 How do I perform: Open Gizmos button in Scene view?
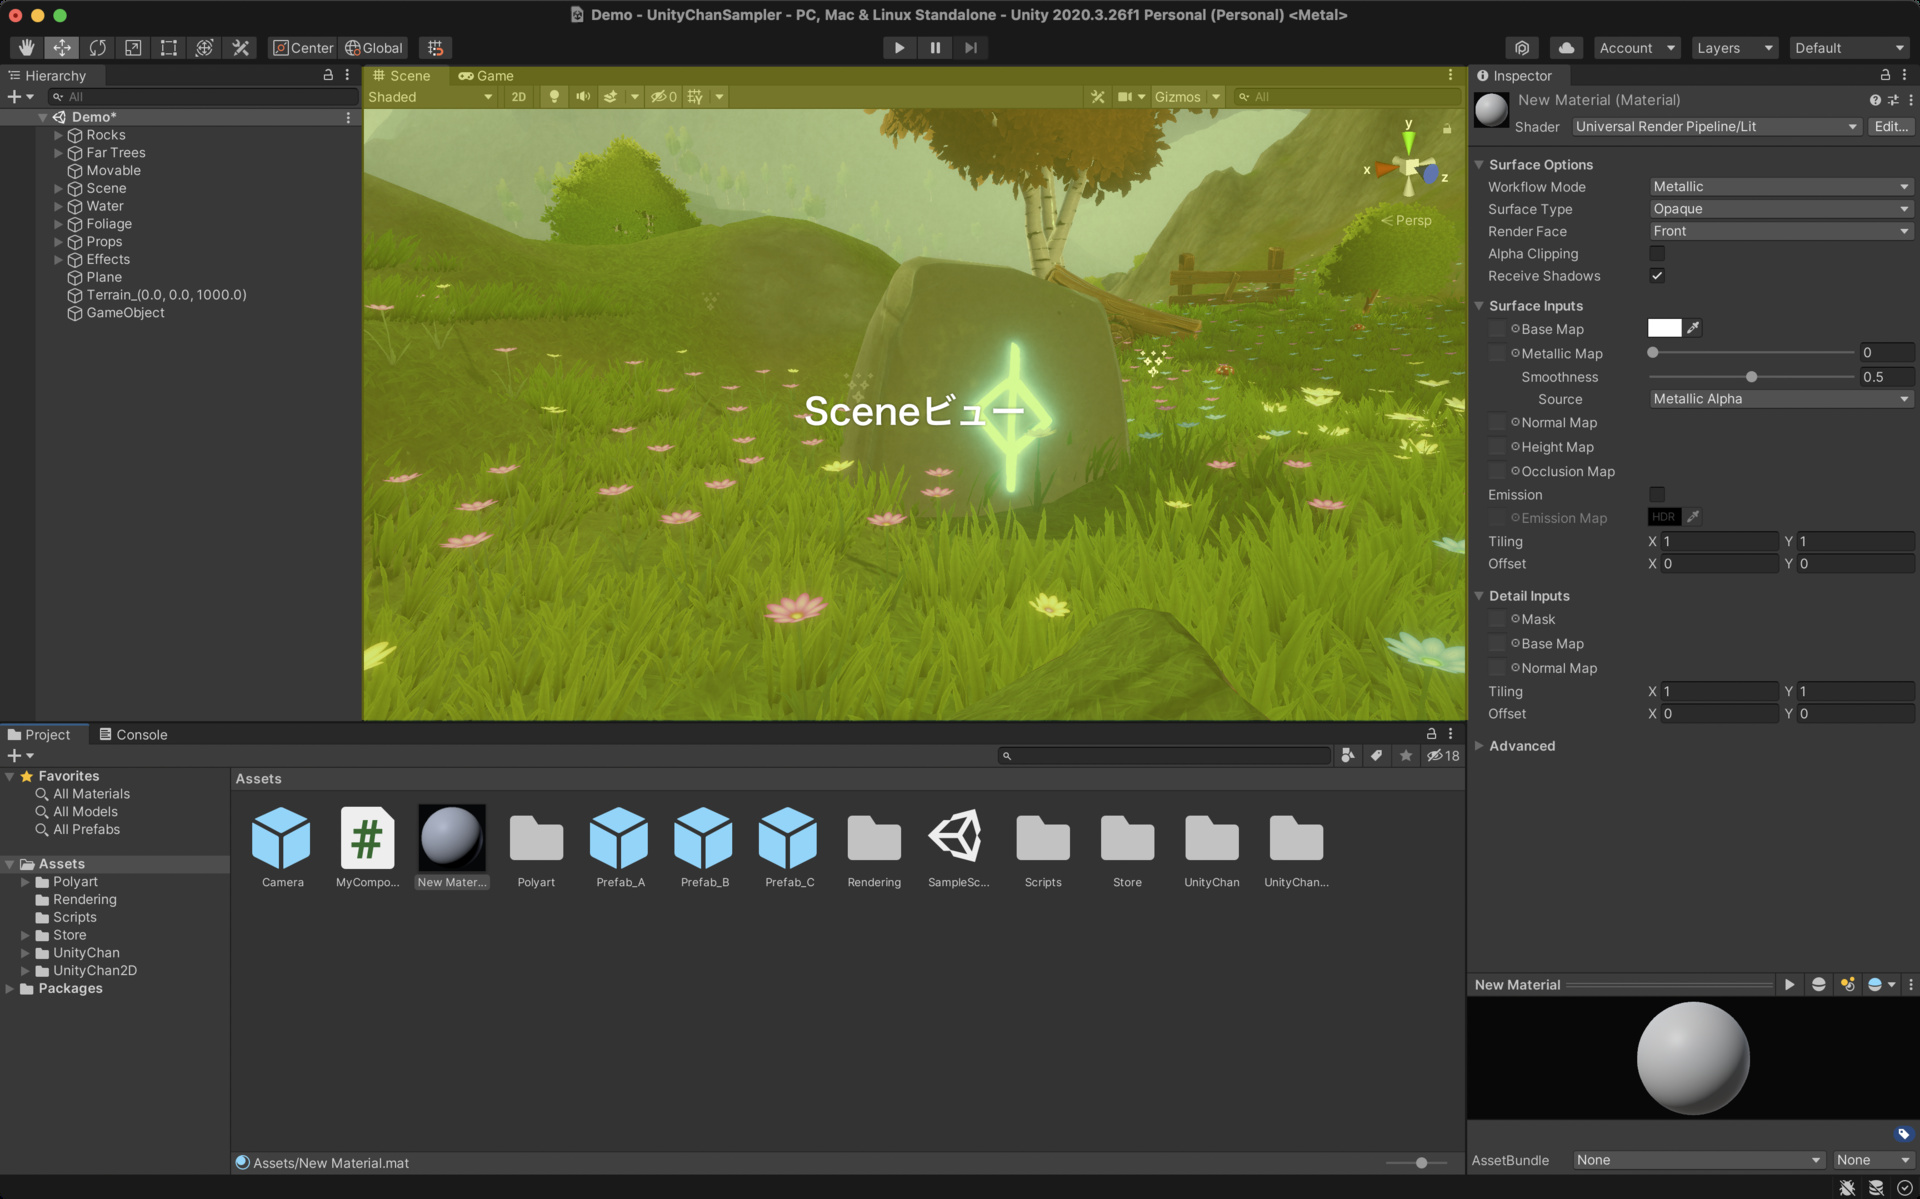coord(1177,97)
